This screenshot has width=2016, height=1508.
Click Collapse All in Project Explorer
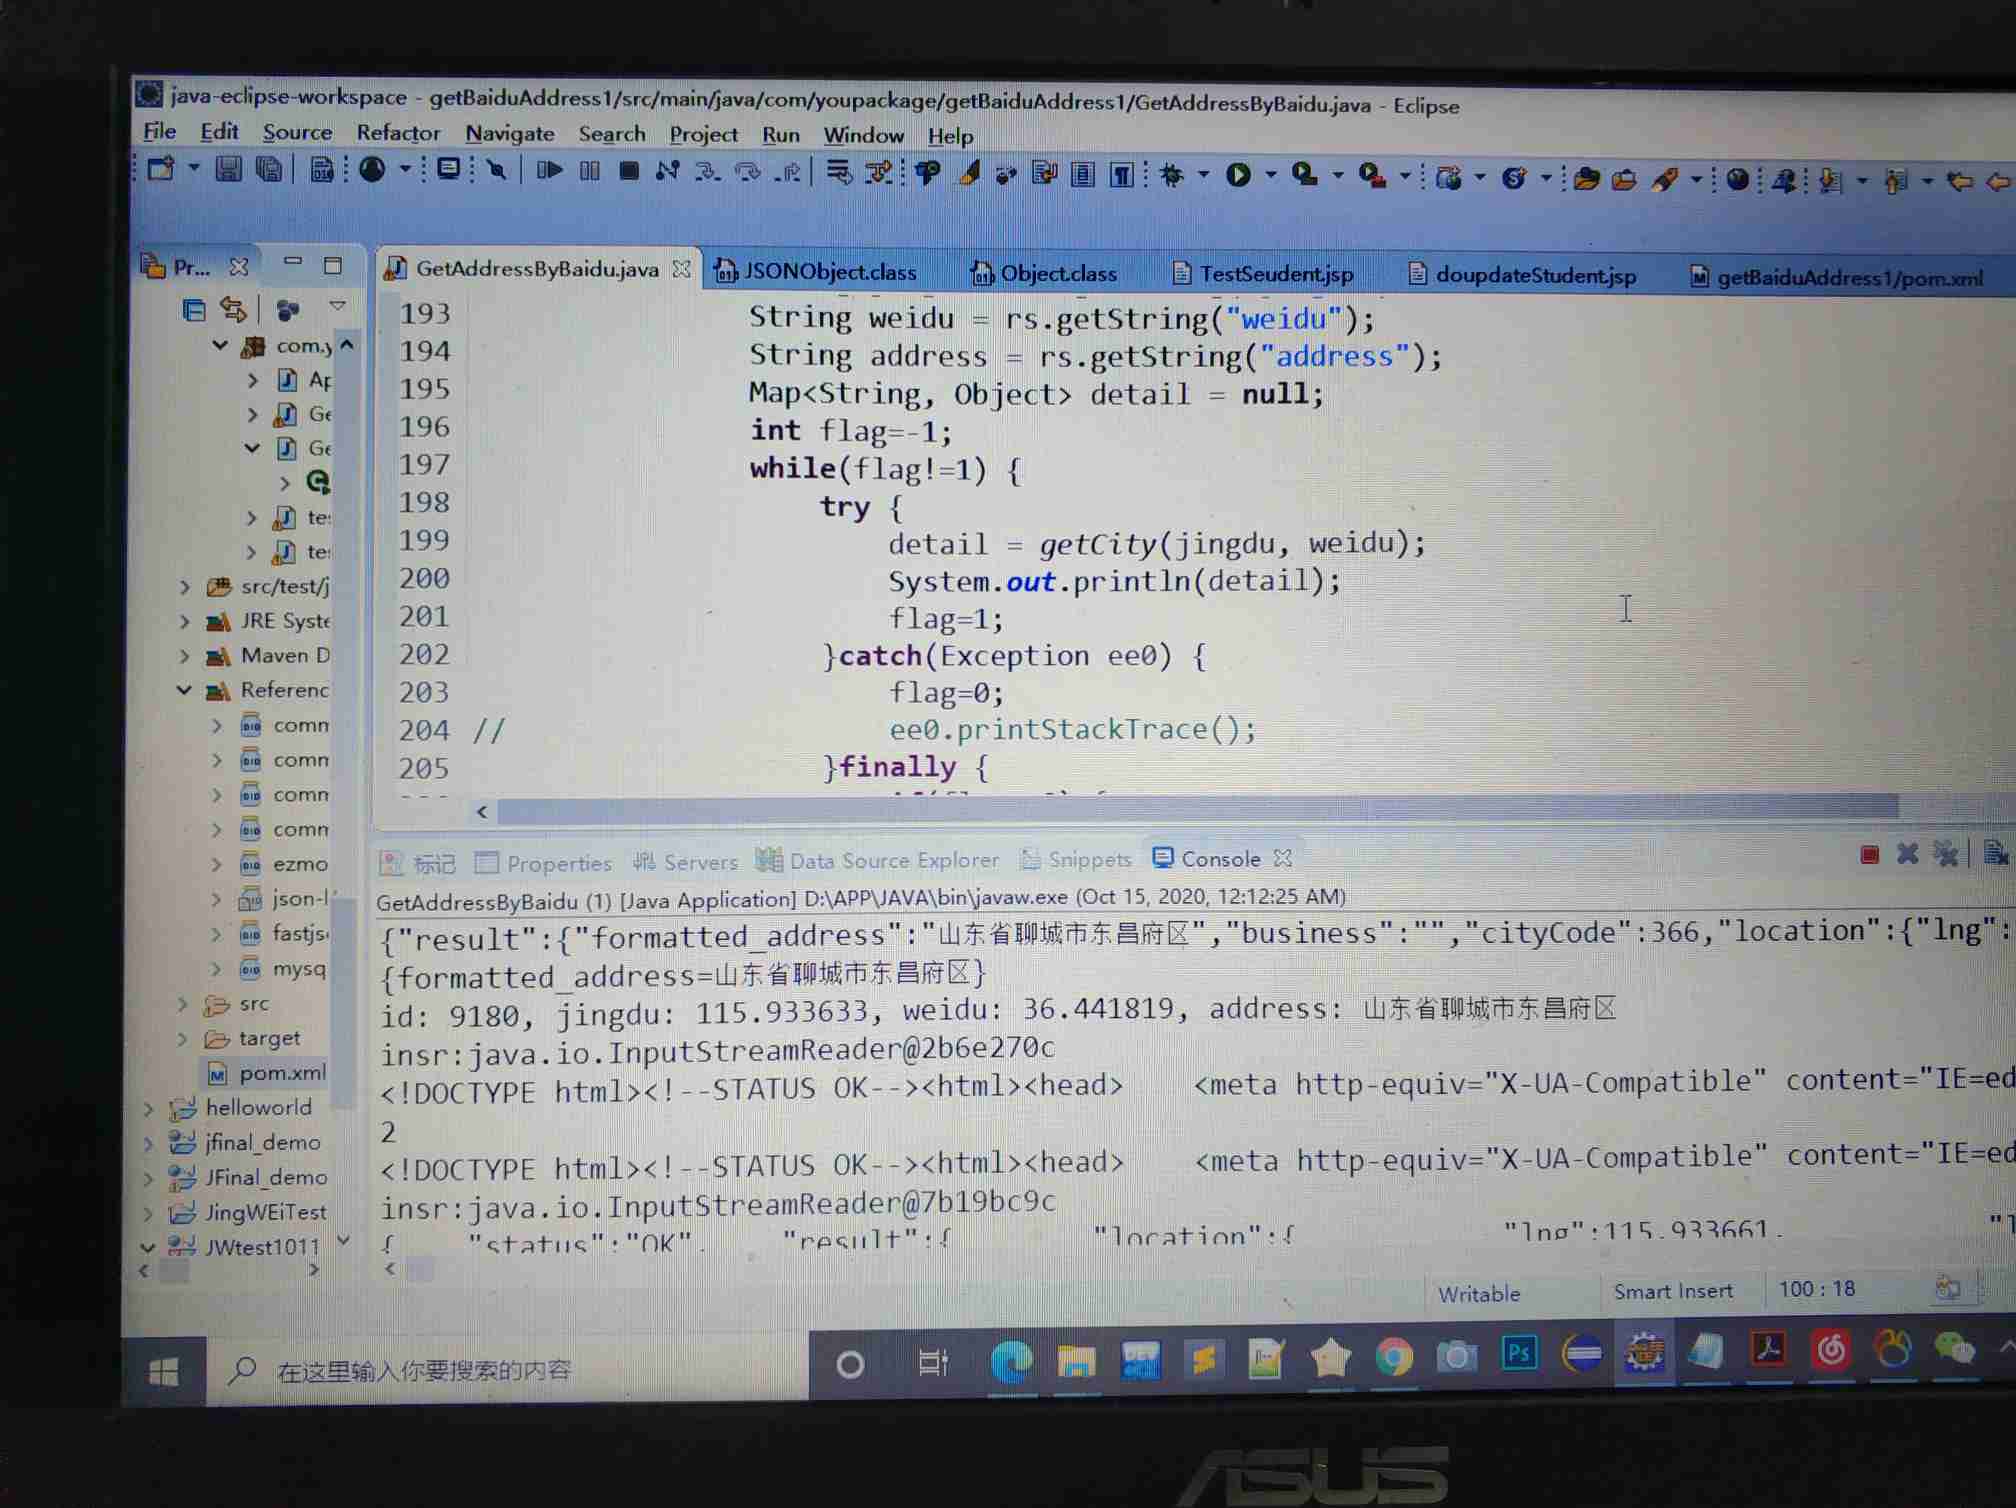194,310
